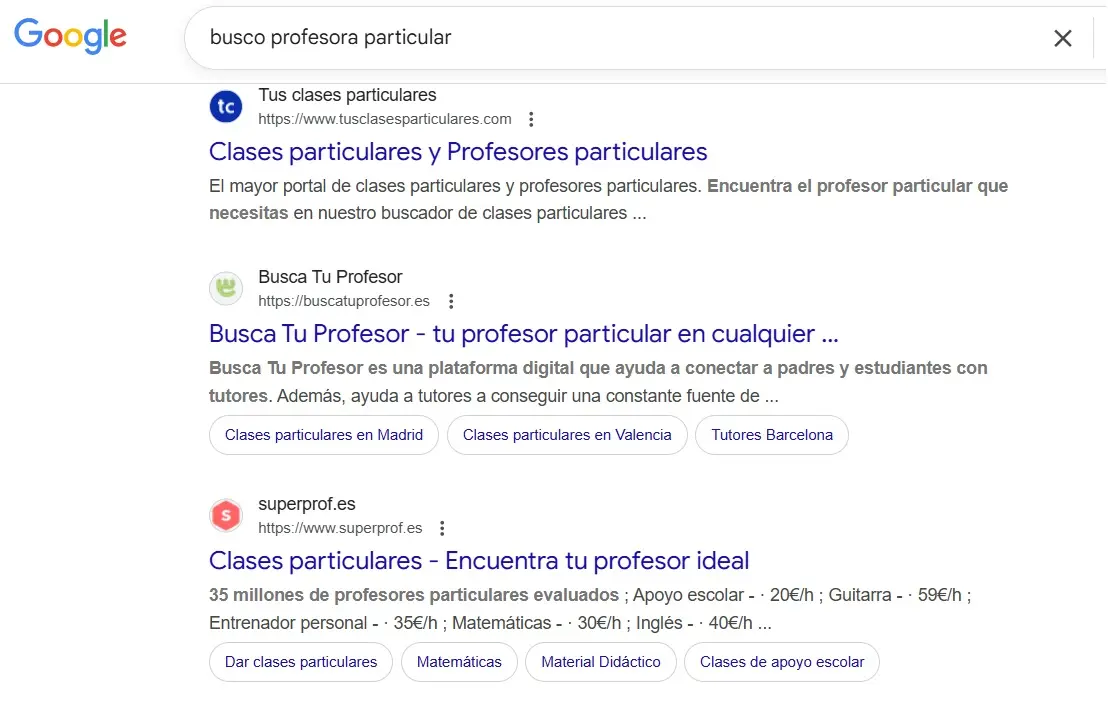
Task: Click the Busca Tu Profesor green favicon
Action: pos(225,288)
